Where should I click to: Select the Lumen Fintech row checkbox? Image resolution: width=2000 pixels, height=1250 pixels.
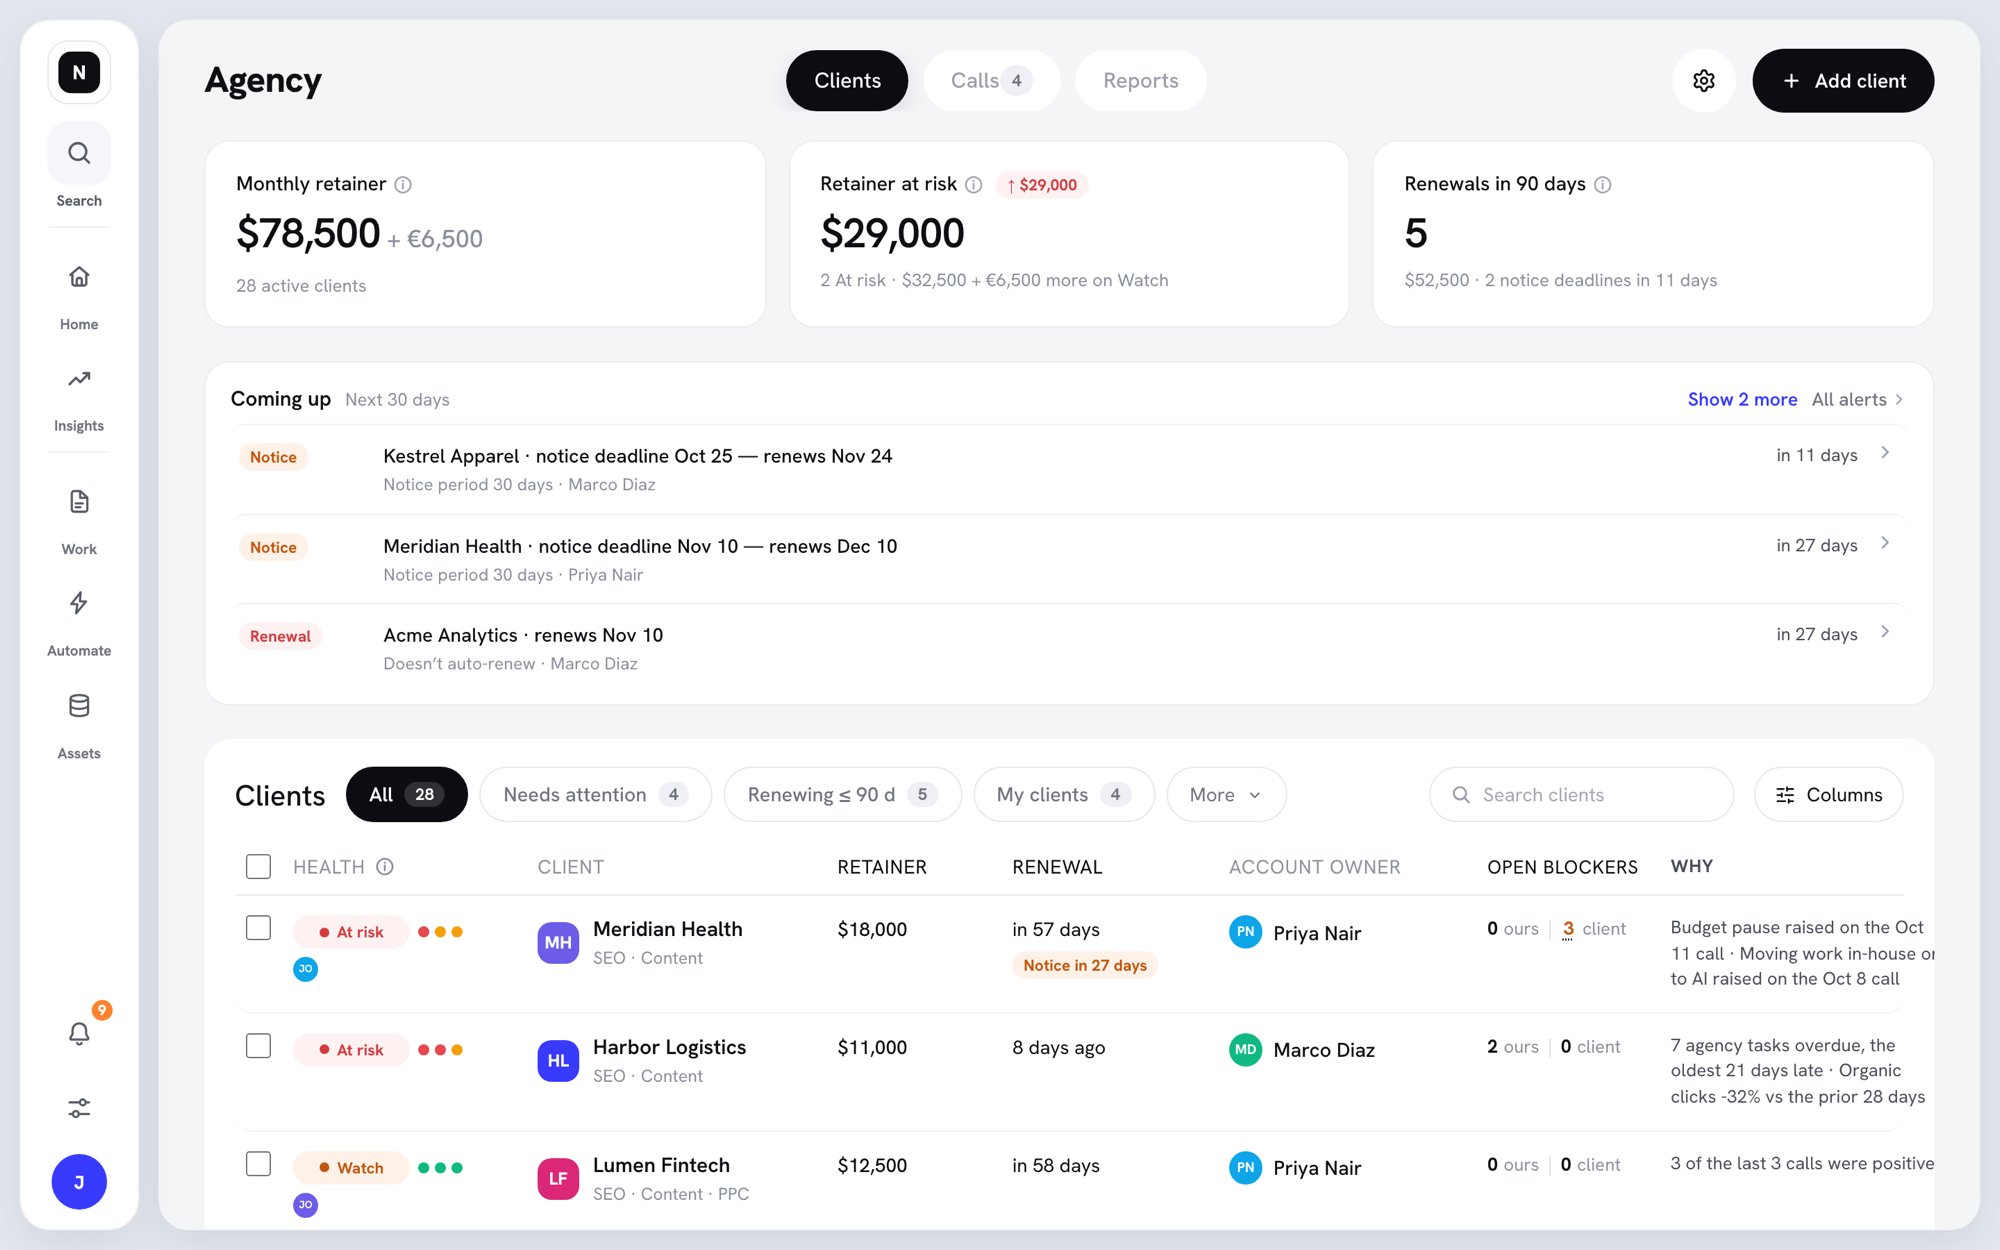point(259,1164)
